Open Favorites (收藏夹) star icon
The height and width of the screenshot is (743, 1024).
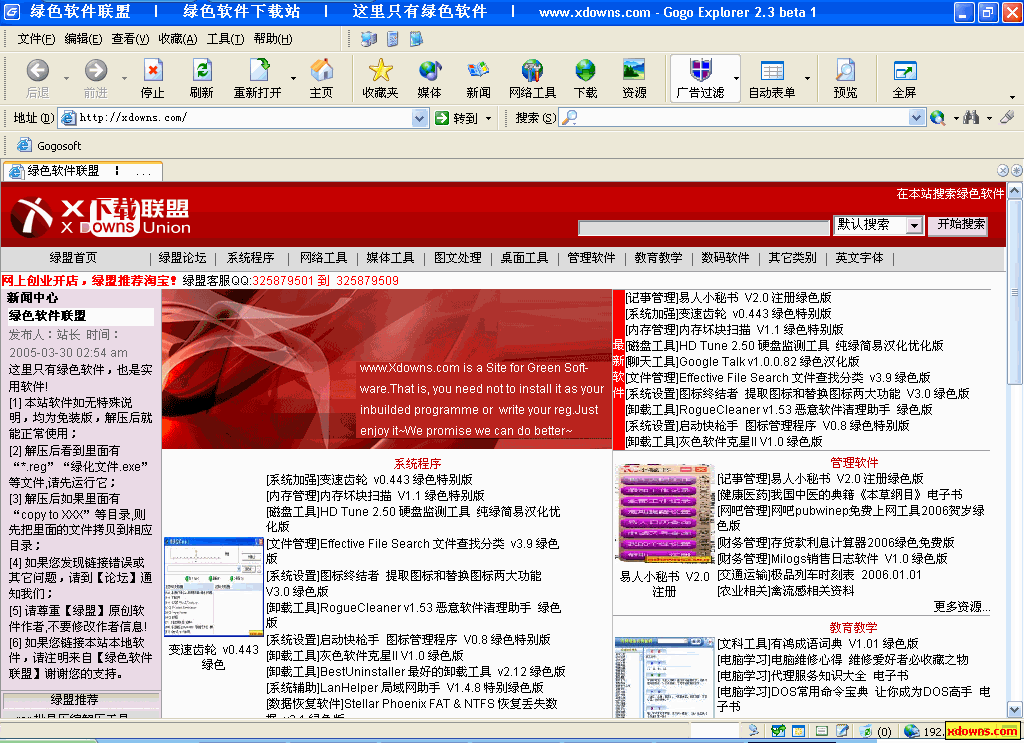[380, 71]
